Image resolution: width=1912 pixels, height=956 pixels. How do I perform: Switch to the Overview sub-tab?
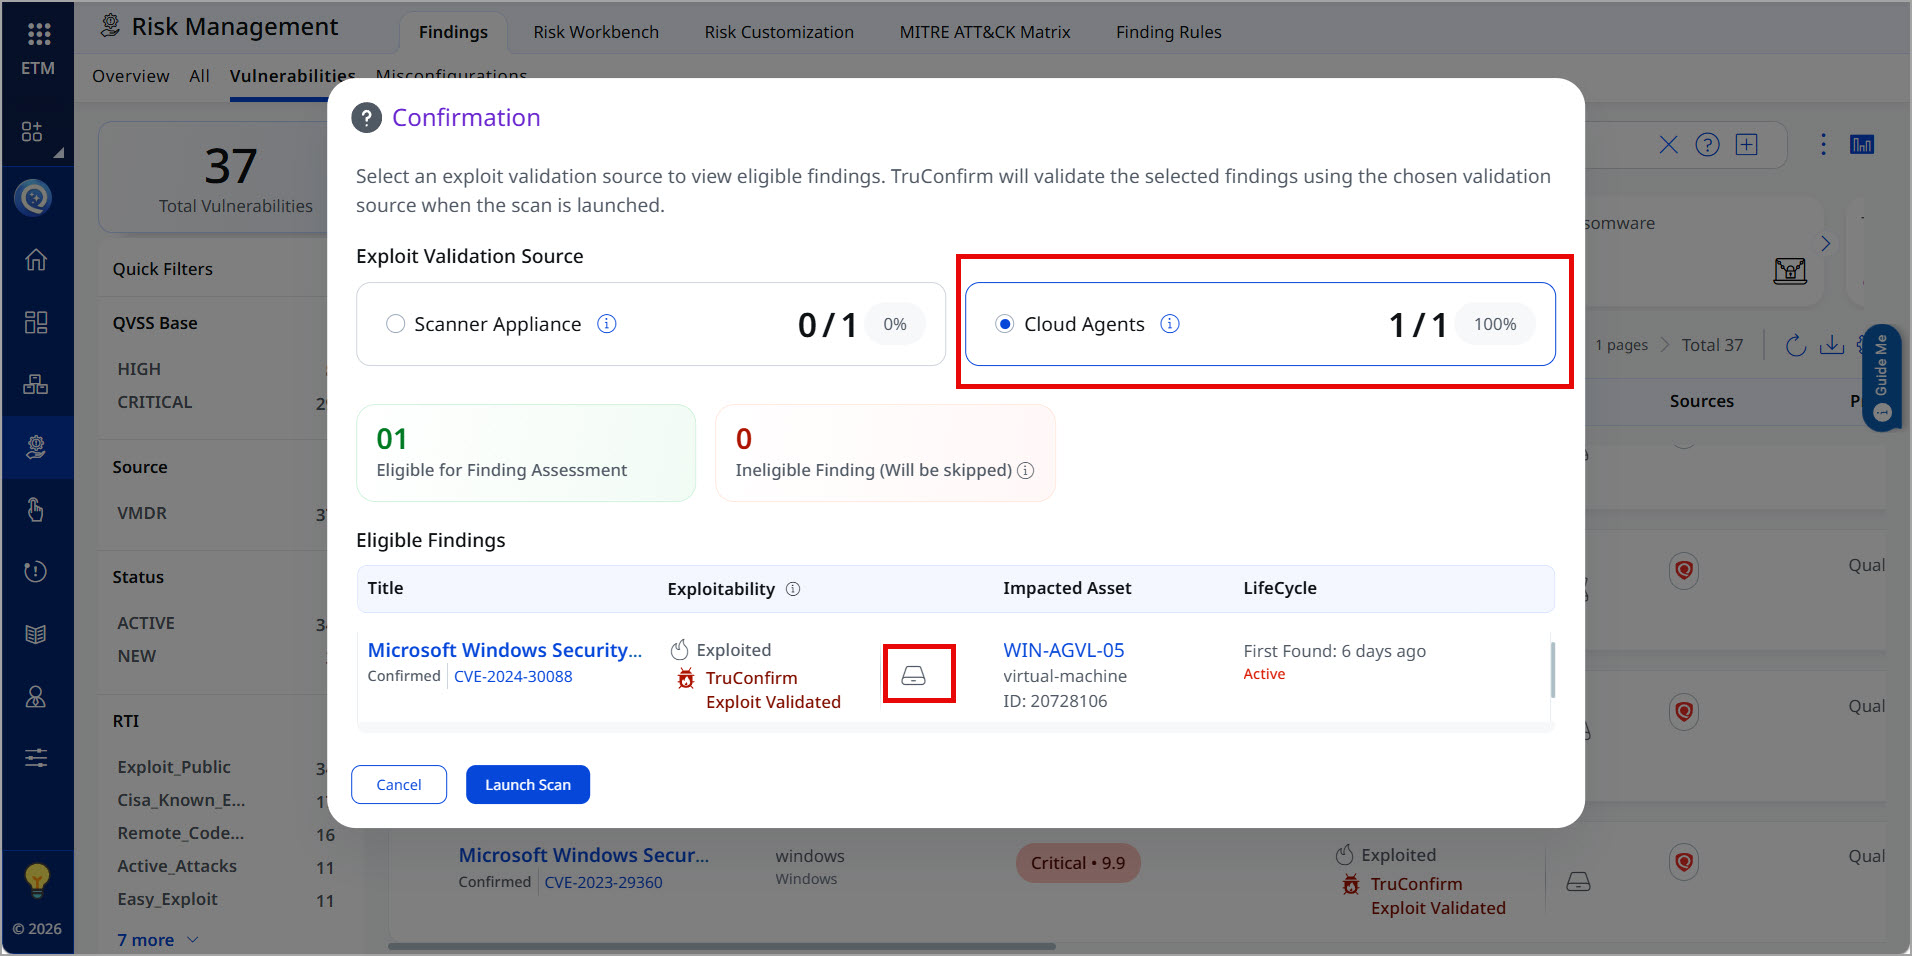point(131,76)
